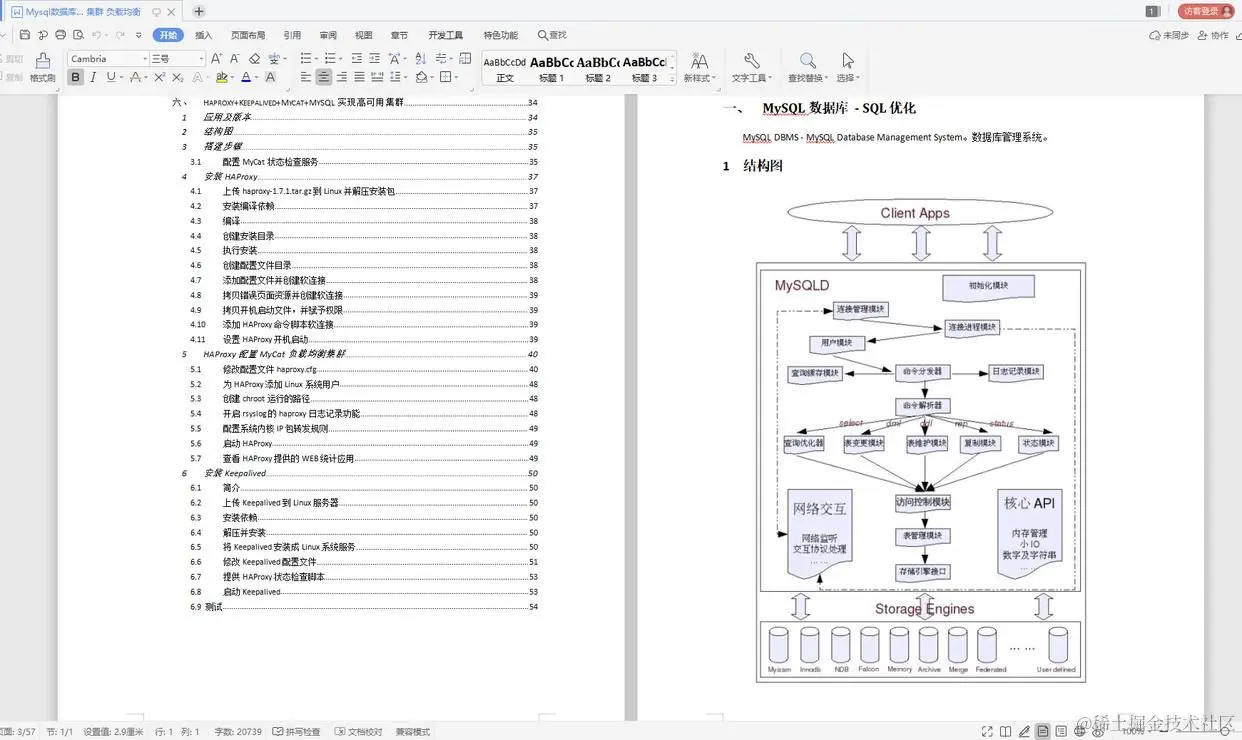The height and width of the screenshot is (740, 1242).
Task: Open the 开发工具 Developer Tools tab
Action: [445, 35]
